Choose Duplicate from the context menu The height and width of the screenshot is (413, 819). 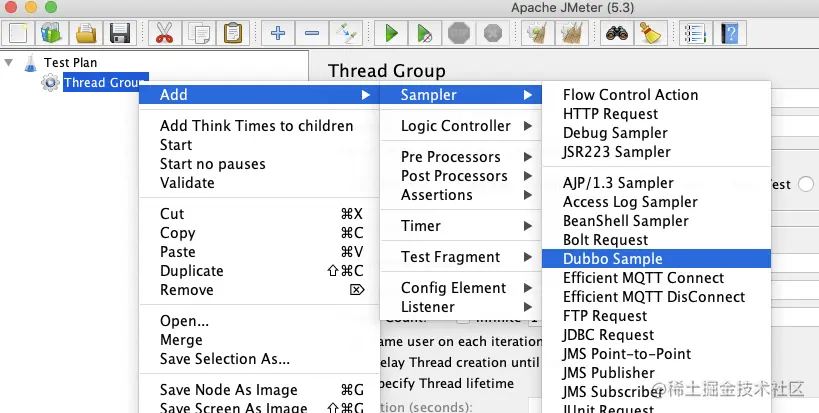click(259, 271)
